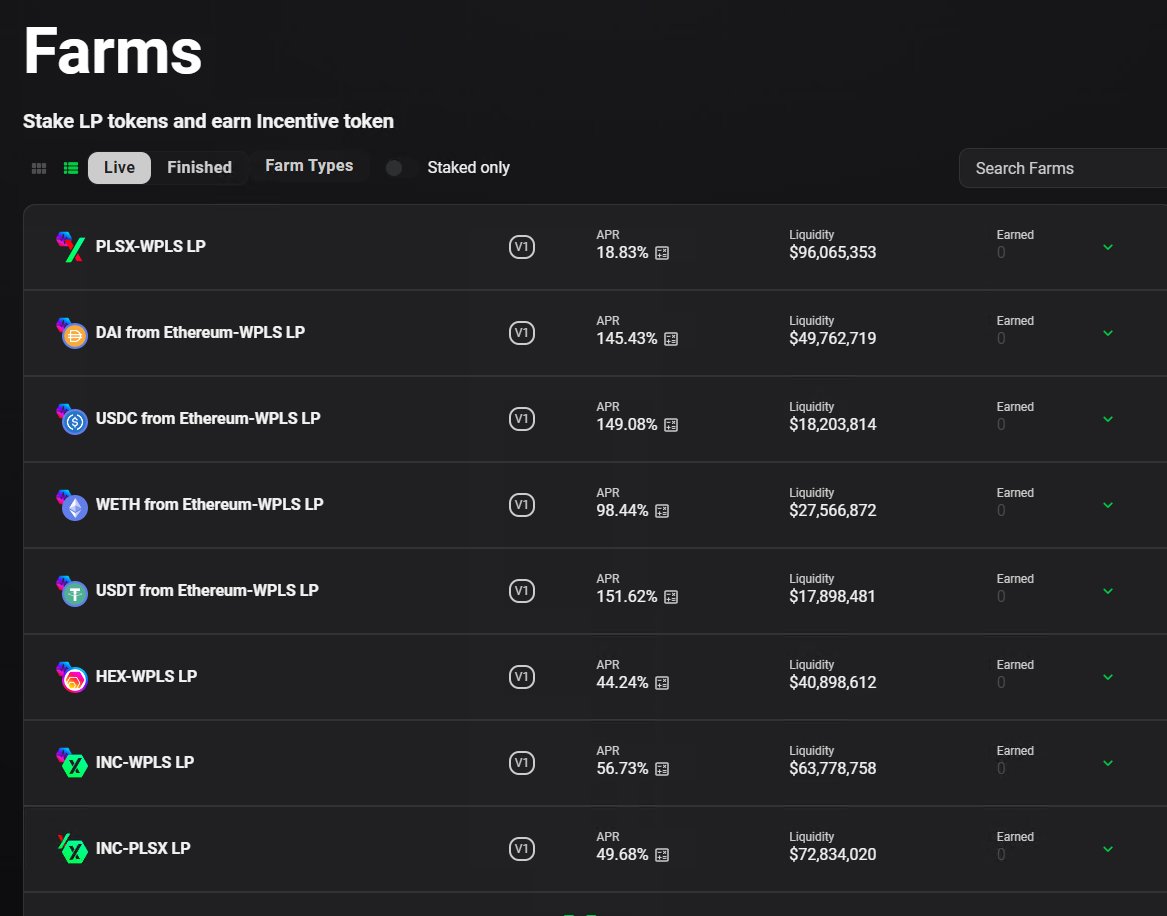This screenshot has width=1167, height=916.
Task: Open APR calculator for HEX-WPLS LP
Action: [662, 683]
